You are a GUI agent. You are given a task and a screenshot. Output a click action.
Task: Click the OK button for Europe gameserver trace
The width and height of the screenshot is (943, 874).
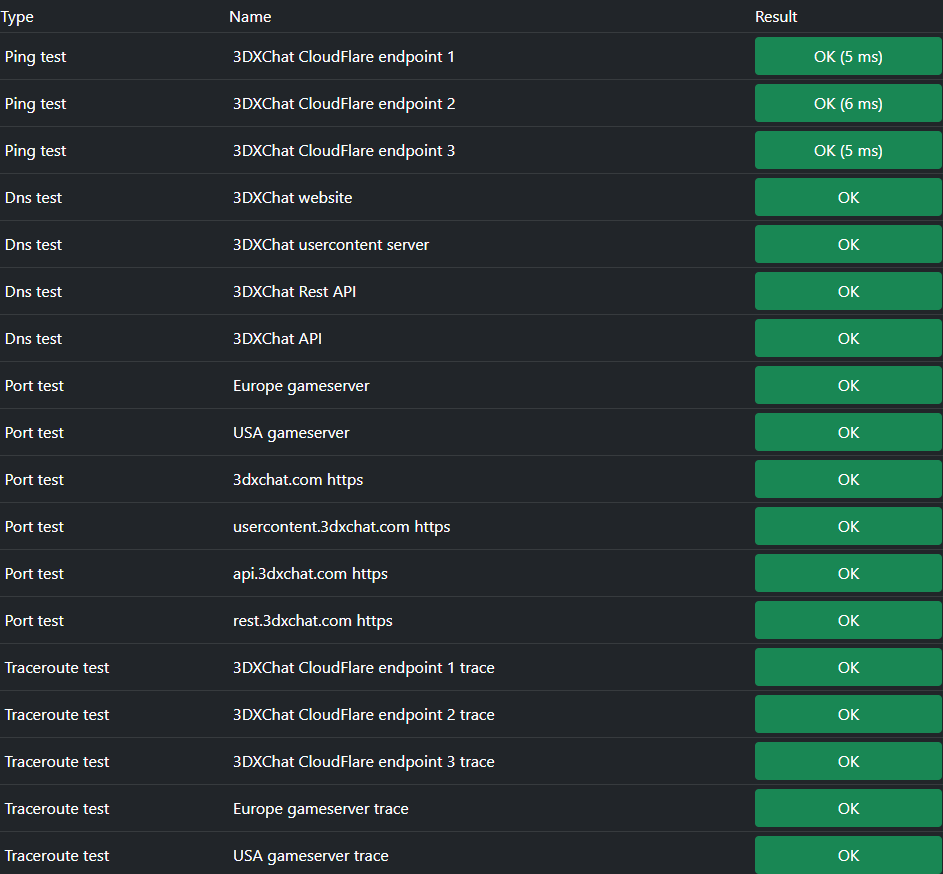click(x=847, y=808)
